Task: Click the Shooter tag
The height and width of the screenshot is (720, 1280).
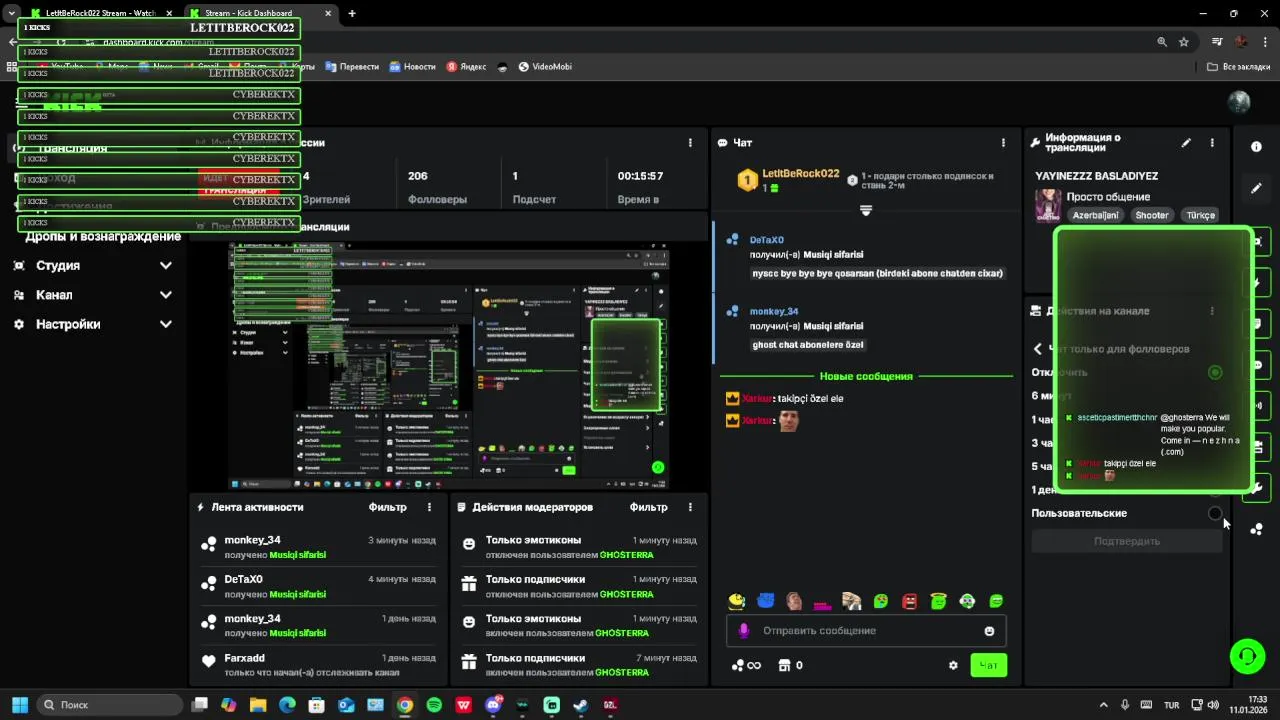Action: tap(1152, 215)
